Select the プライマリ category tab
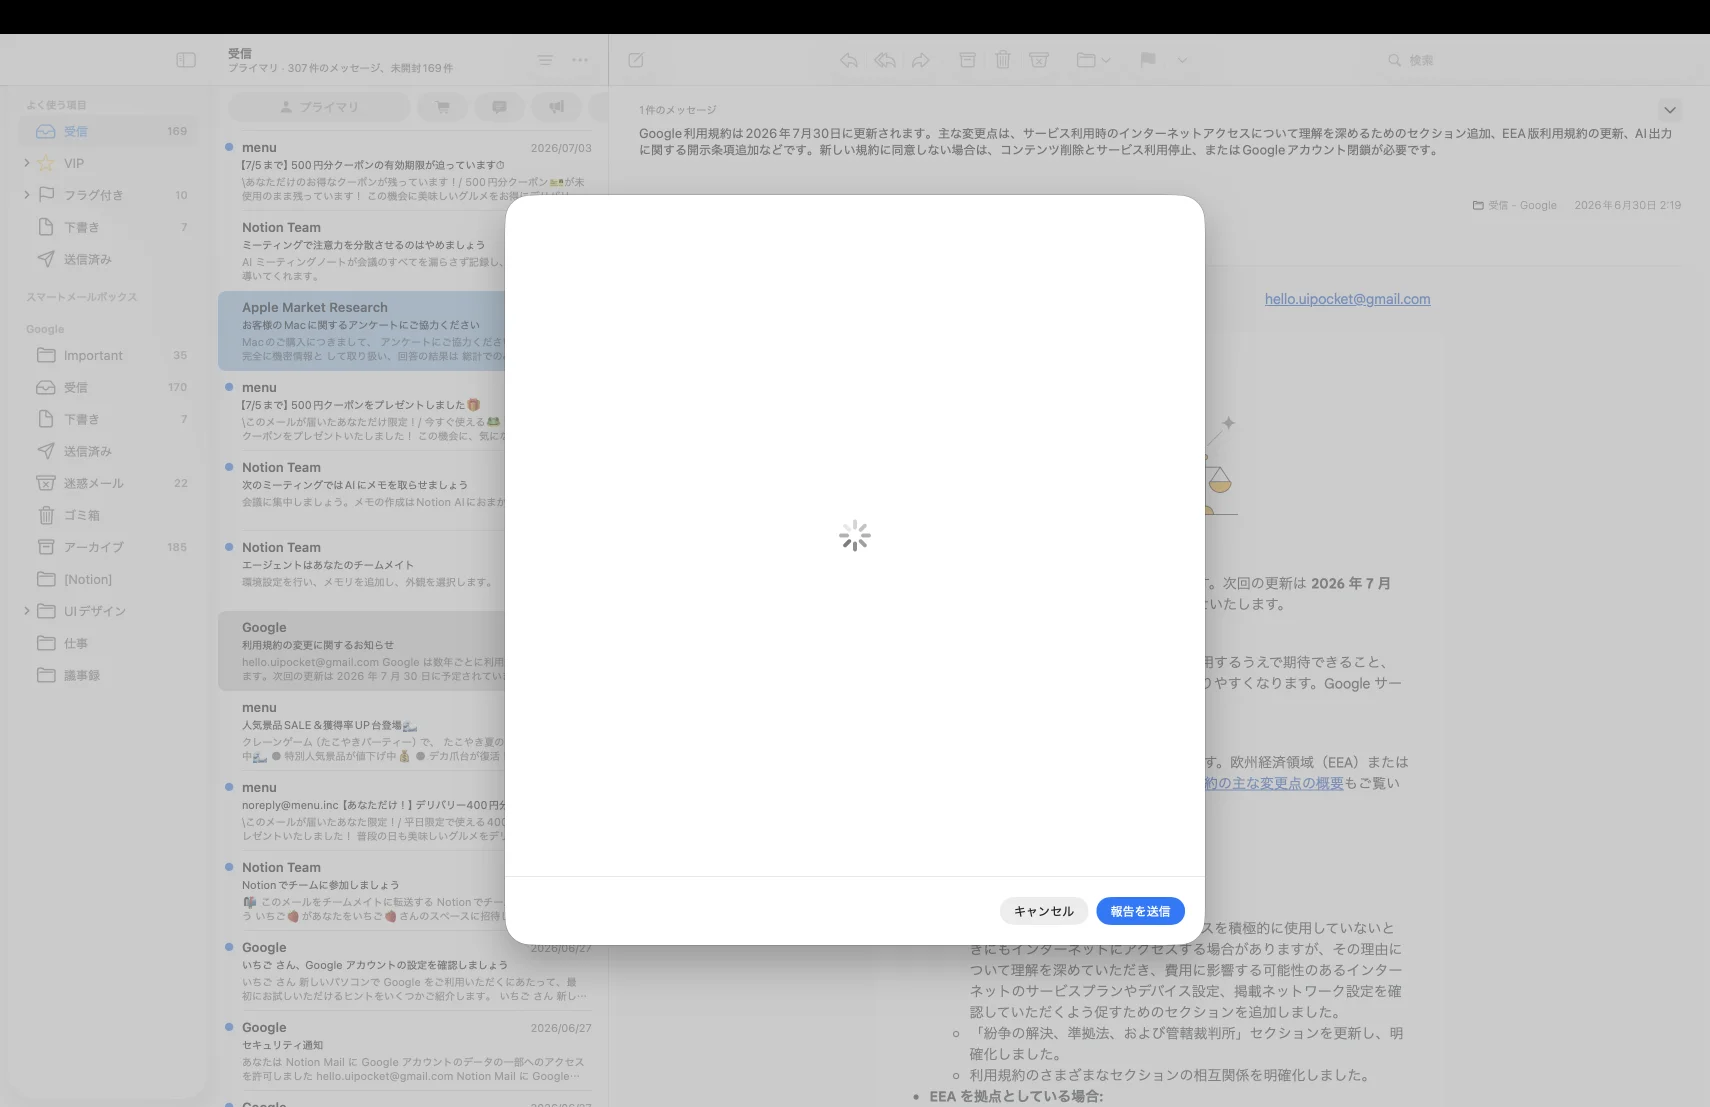The height and width of the screenshot is (1107, 1710). pos(319,107)
